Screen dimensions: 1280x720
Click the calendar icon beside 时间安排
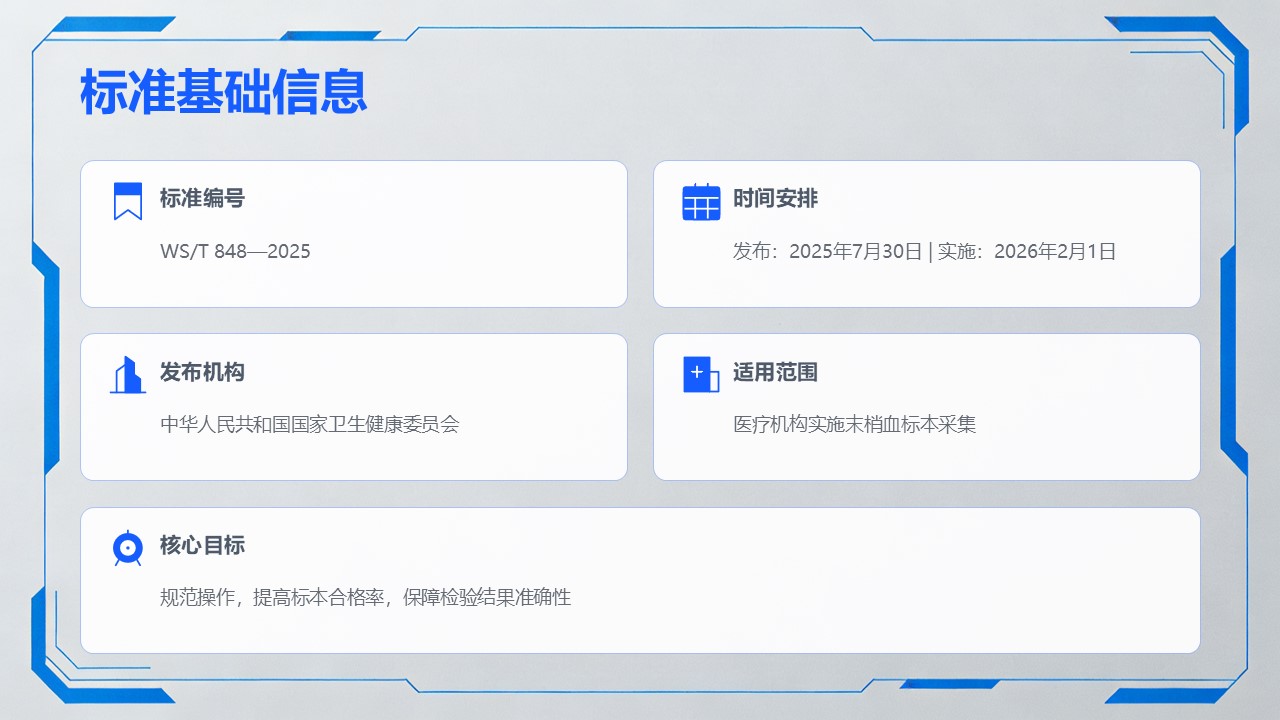pyautogui.click(x=701, y=202)
